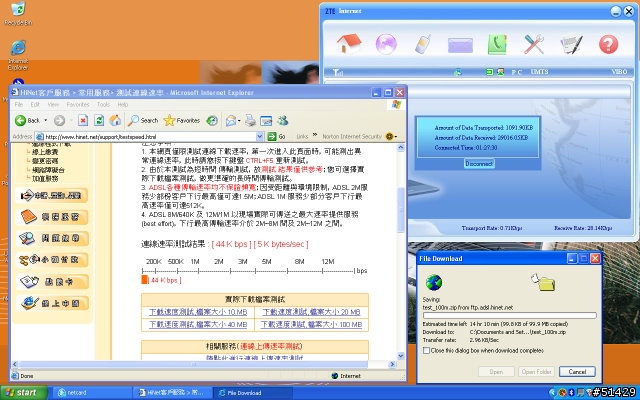Click the Internet zone status bar indicator

tap(346, 376)
